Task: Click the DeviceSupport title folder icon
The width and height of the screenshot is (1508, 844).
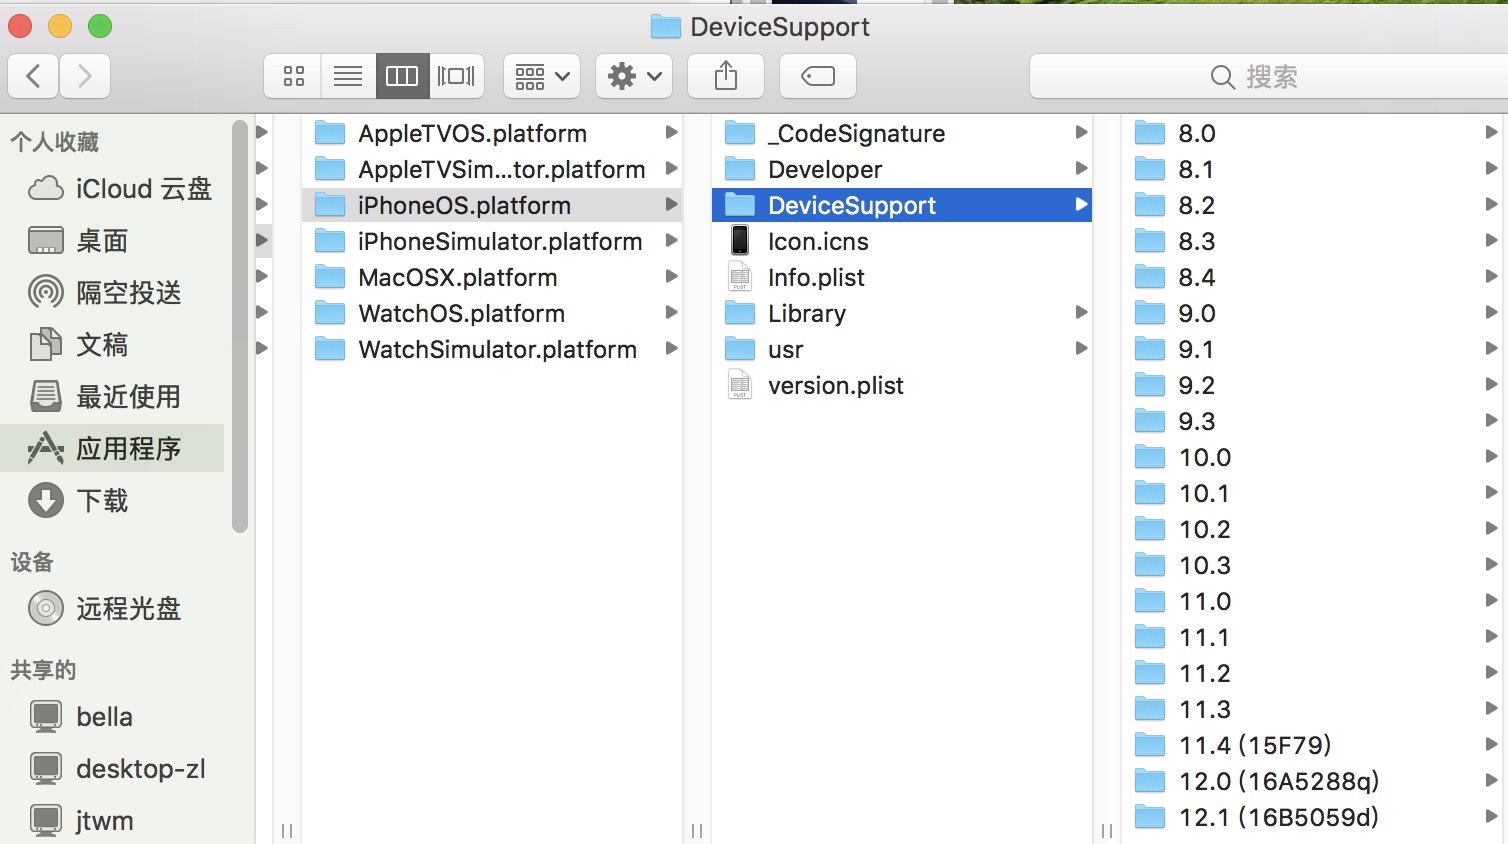Action: point(665,26)
